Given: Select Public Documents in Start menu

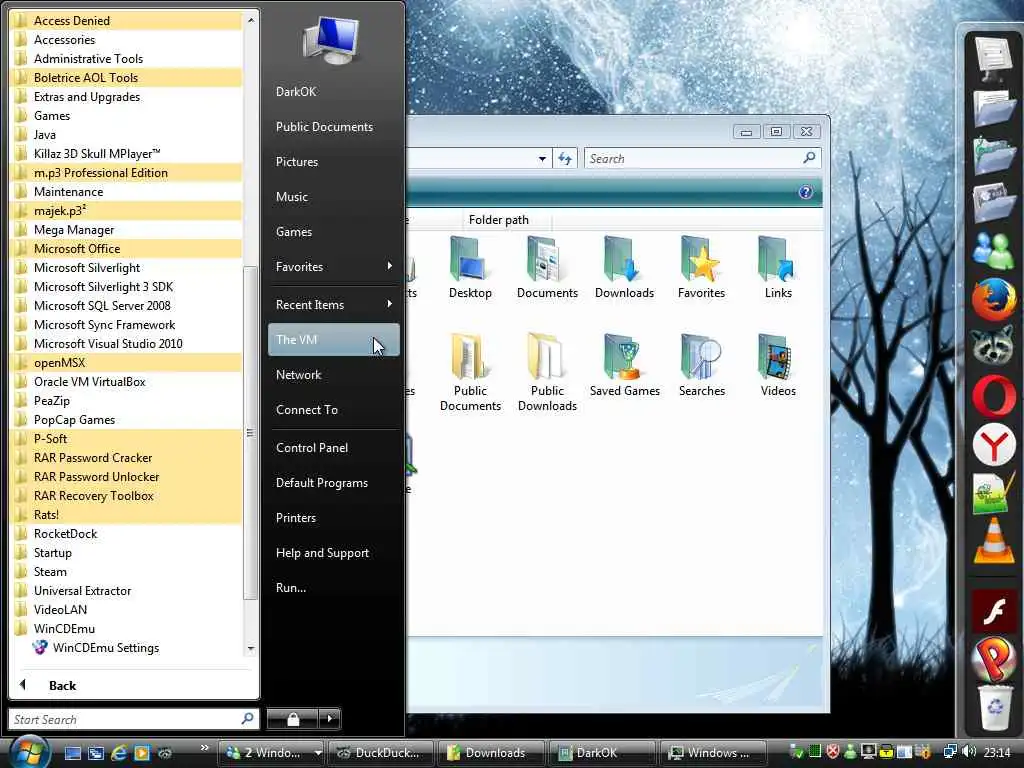Looking at the screenshot, I should pyautogui.click(x=334, y=127).
